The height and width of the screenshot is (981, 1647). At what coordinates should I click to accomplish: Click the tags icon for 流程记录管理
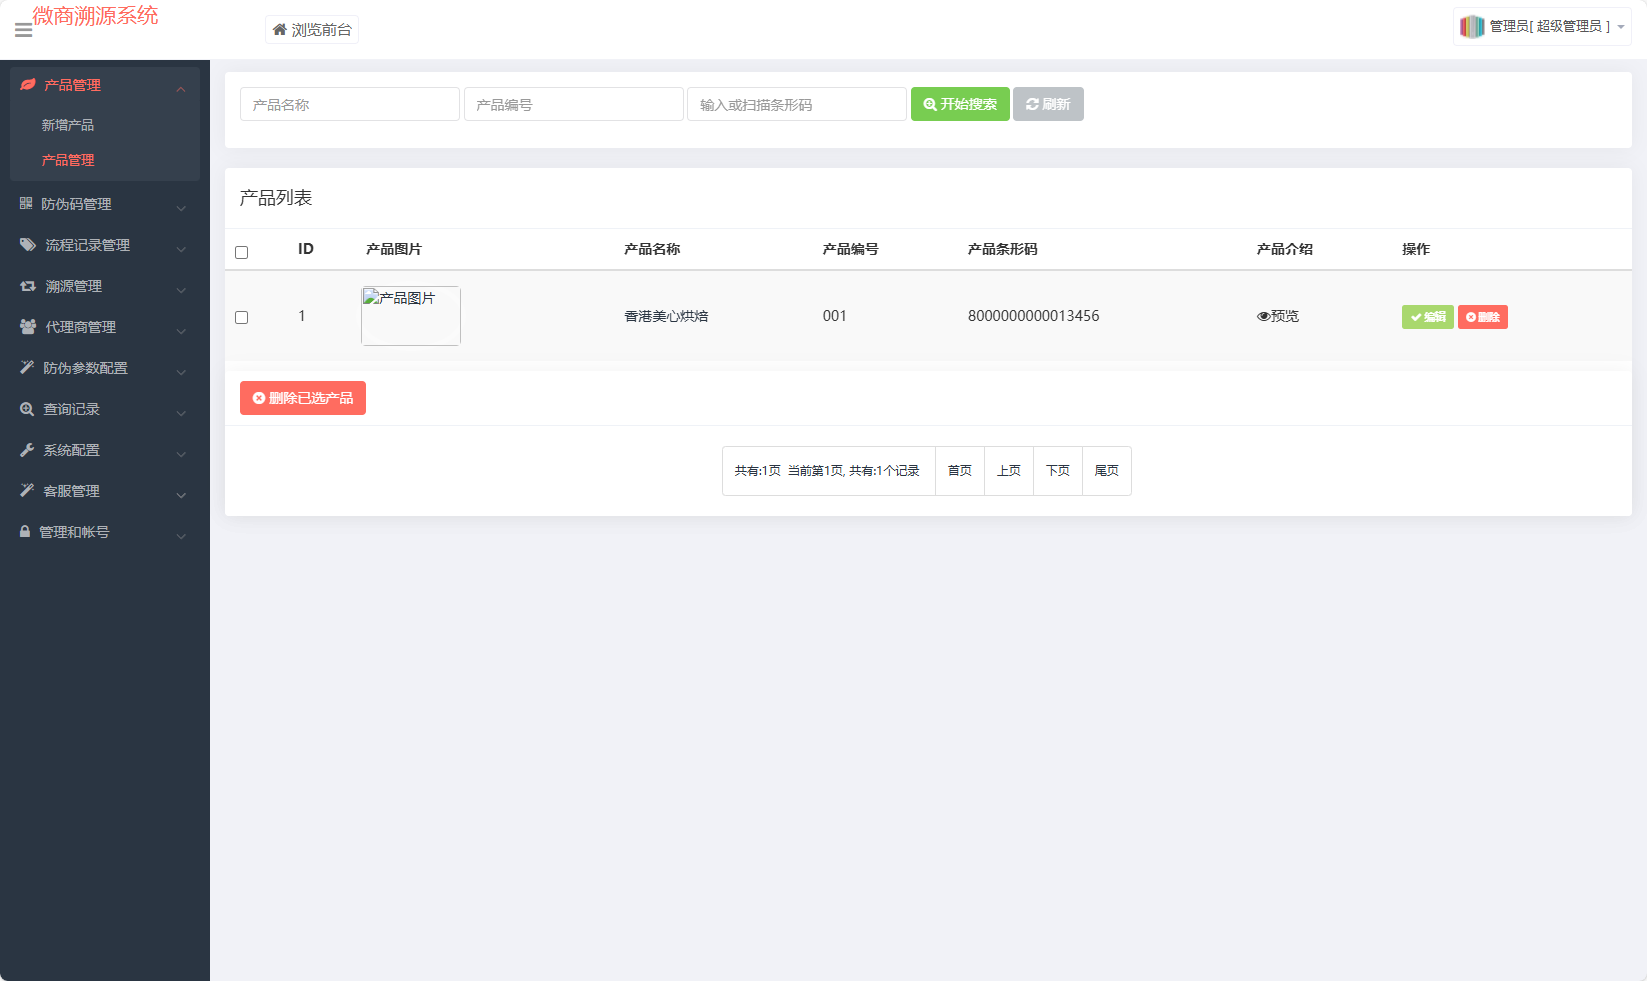click(x=28, y=245)
